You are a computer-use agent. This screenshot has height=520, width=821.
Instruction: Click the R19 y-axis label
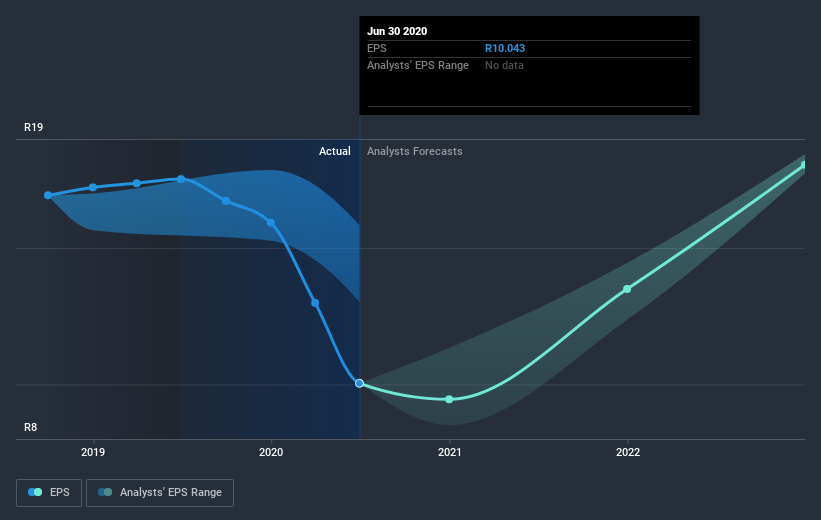(35, 128)
